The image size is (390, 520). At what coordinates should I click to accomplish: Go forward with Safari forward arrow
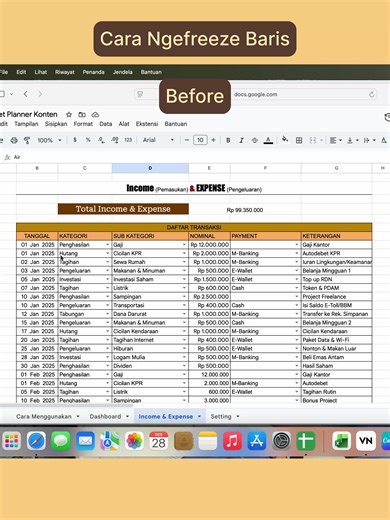(x=40, y=94)
